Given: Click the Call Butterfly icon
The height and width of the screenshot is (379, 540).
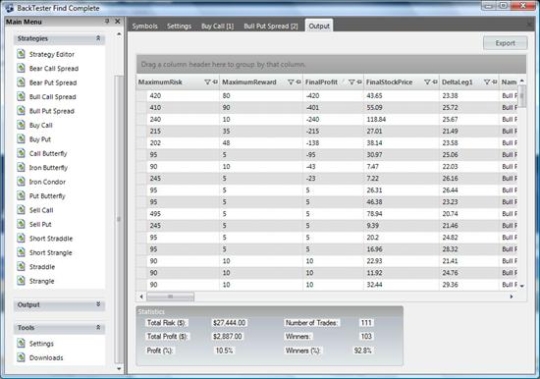Looking at the screenshot, I should (21, 153).
